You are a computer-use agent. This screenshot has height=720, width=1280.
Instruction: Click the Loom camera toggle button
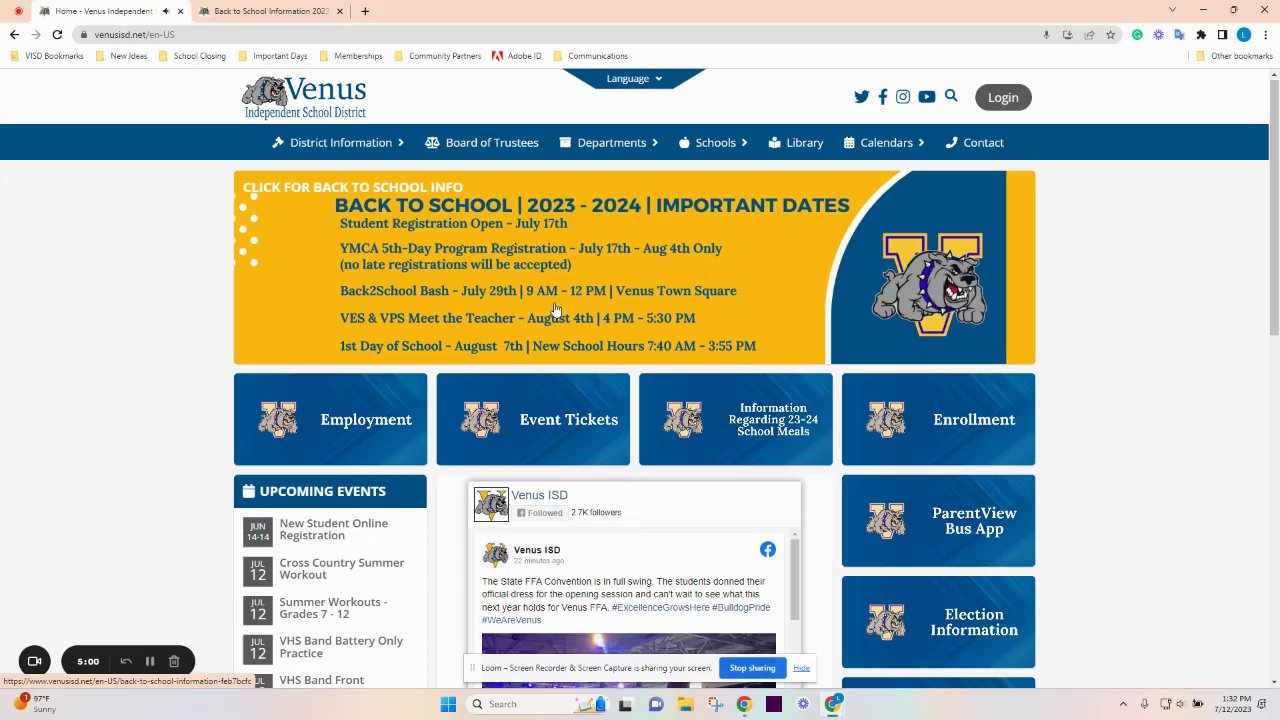(x=34, y=661)
